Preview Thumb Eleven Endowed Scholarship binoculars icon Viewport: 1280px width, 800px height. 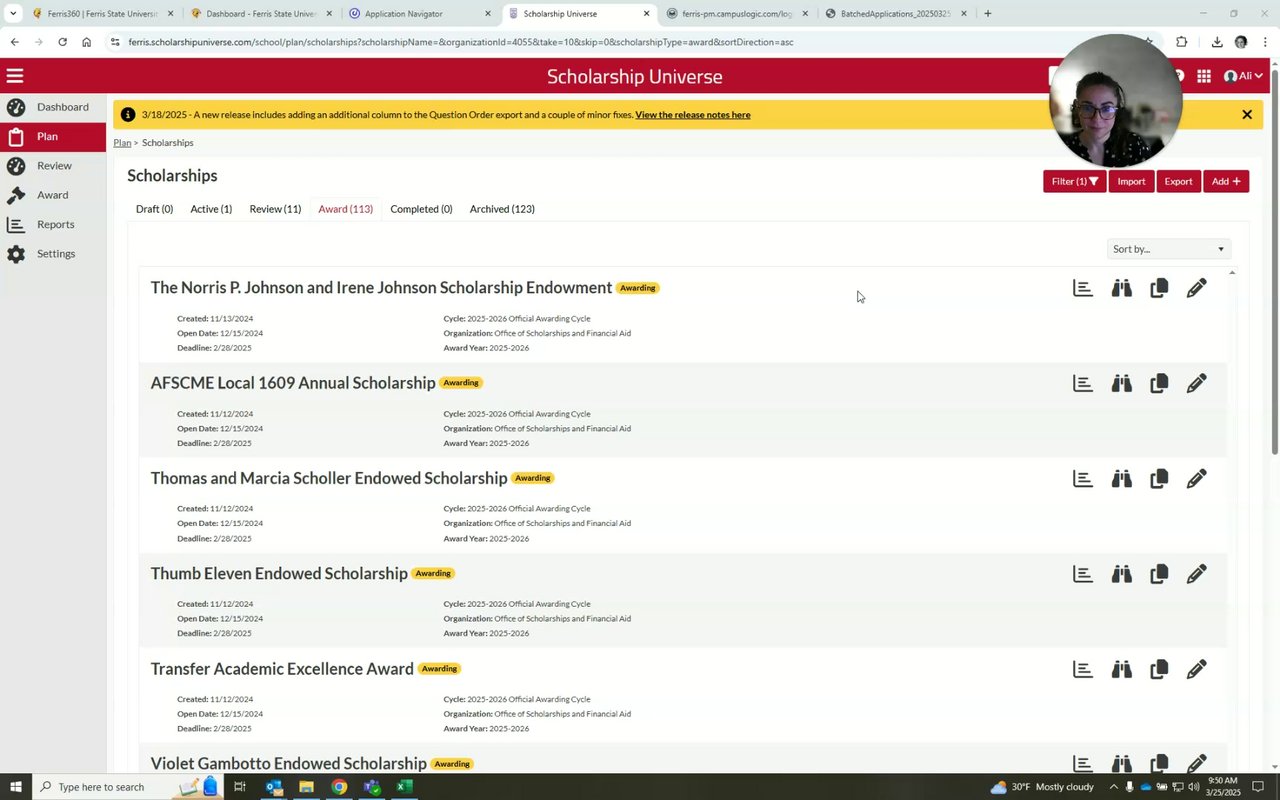(x=1121, y=574)
